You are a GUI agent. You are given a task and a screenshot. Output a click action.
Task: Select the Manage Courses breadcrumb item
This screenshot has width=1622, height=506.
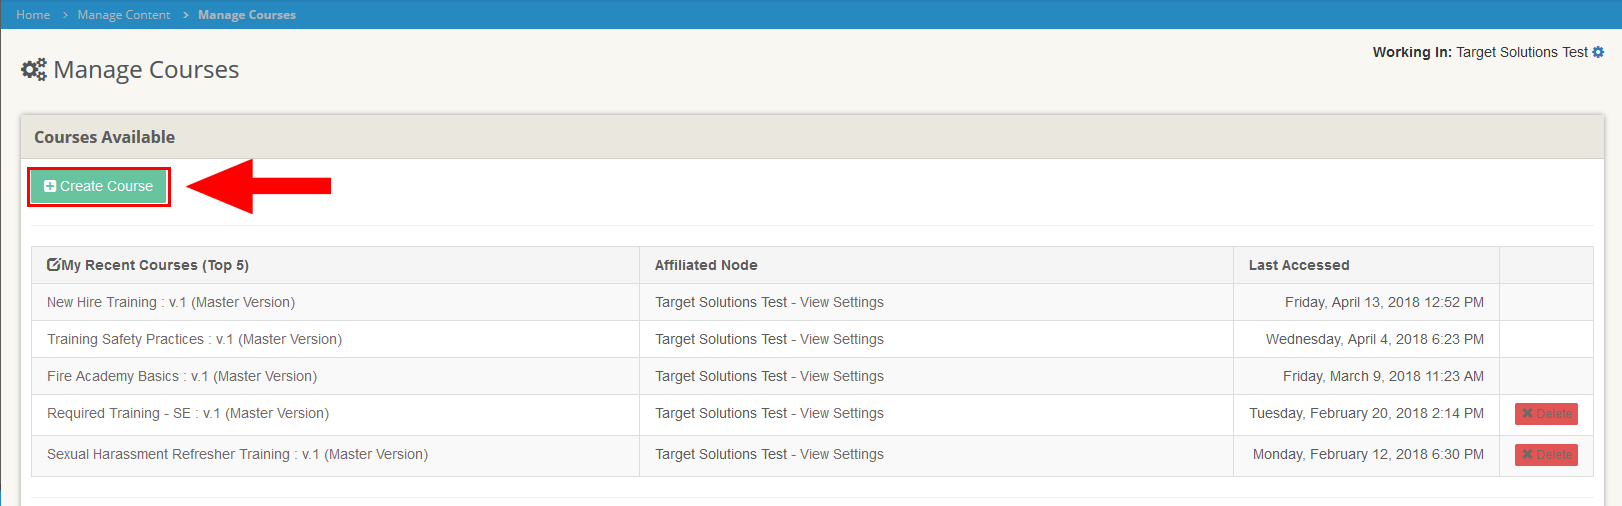pyautogui.click(x=247, y=15)
